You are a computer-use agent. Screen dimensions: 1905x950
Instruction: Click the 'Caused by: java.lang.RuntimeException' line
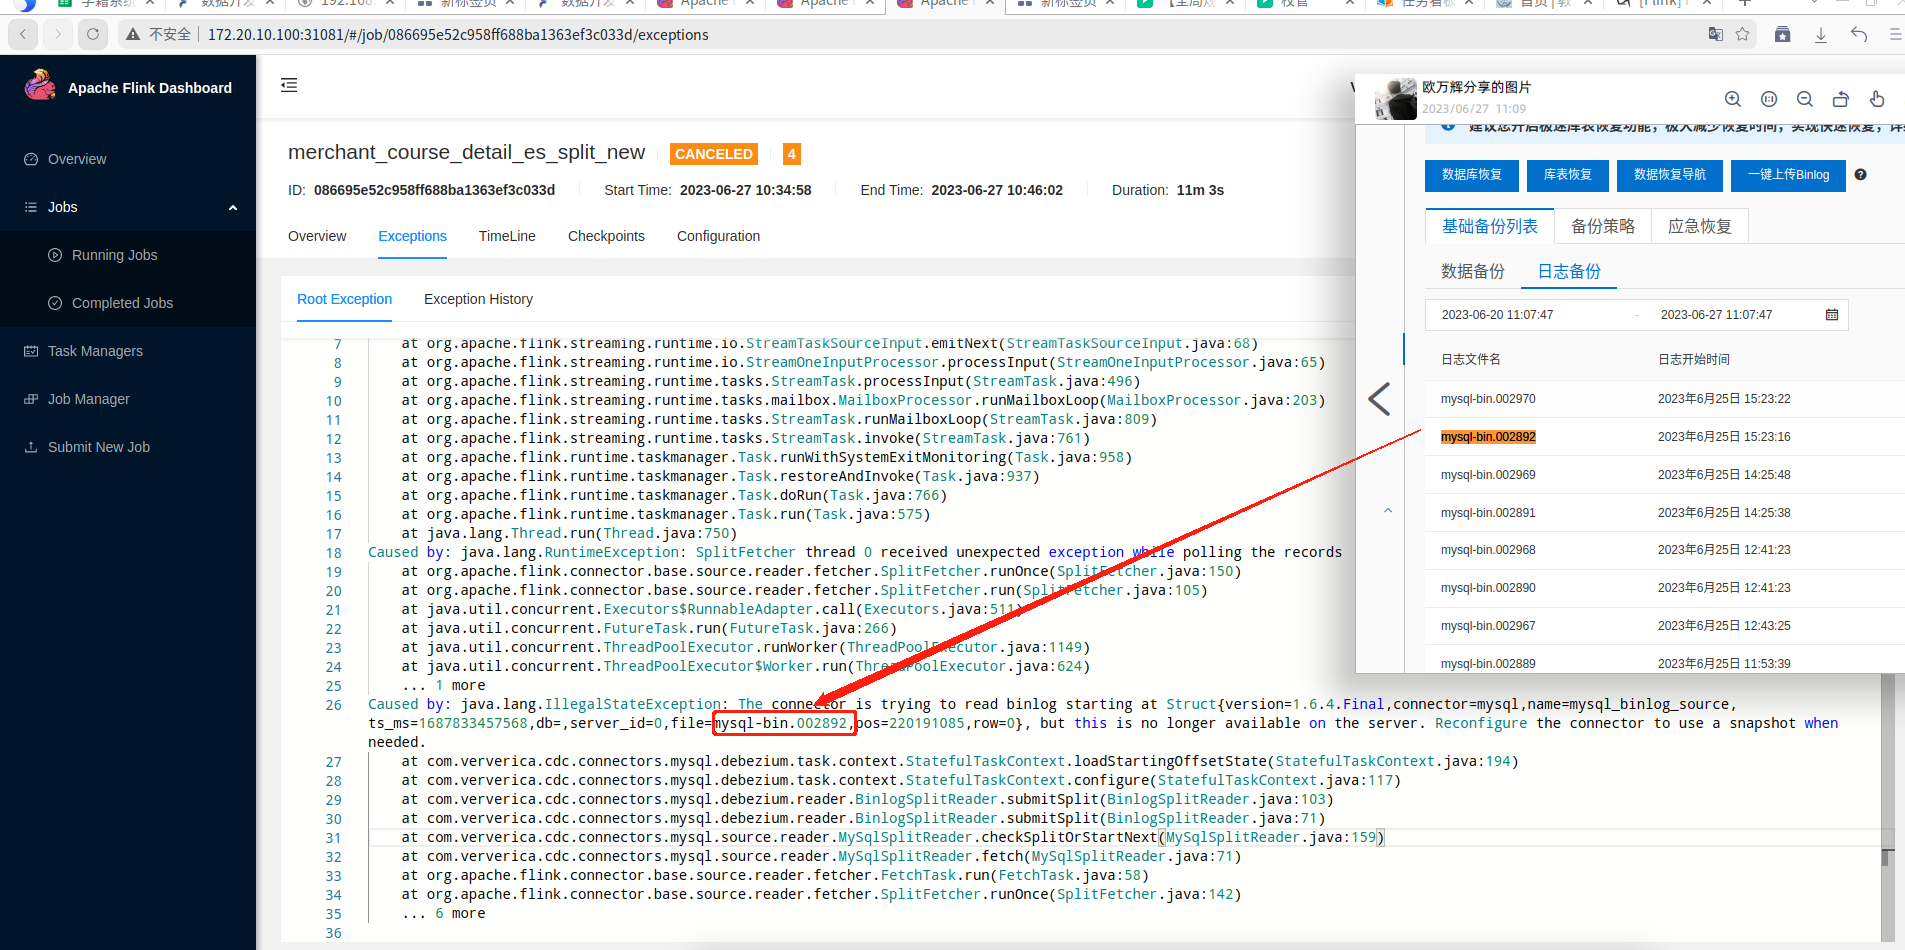coord(855,552)
